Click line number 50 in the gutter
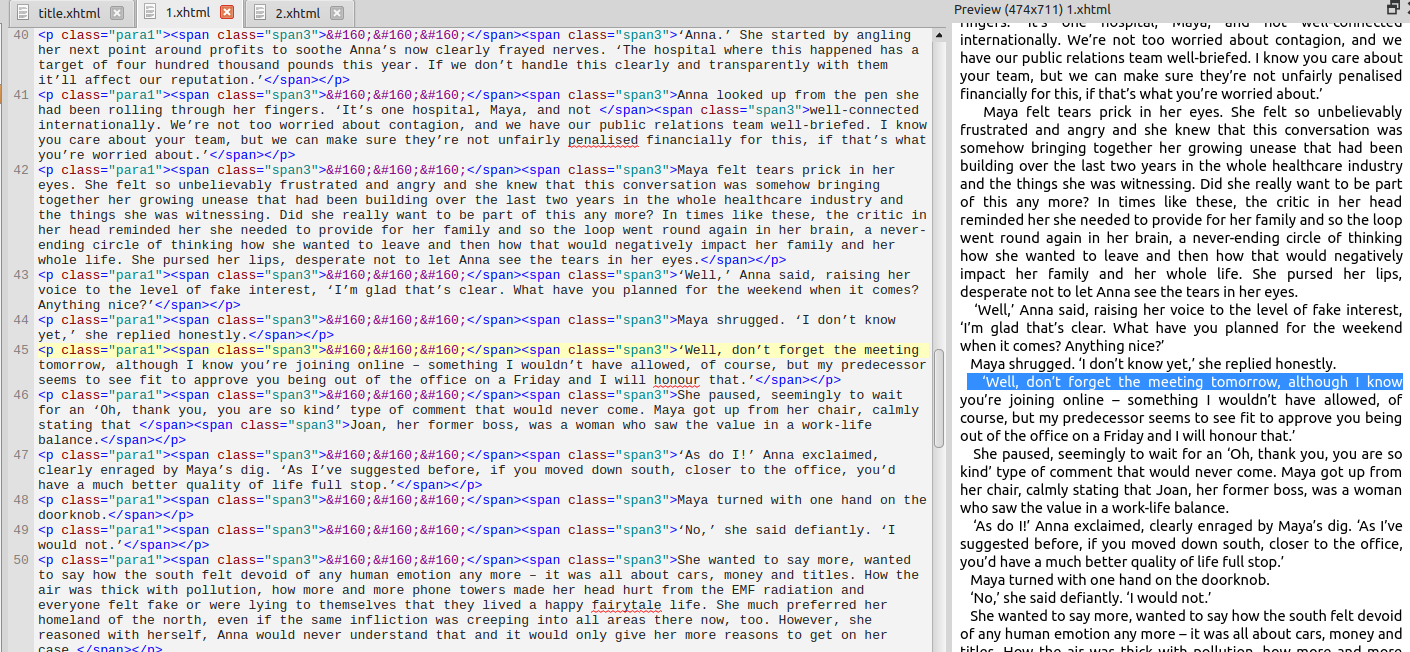This screenshot has width=1410, height=652. [21, 560]
